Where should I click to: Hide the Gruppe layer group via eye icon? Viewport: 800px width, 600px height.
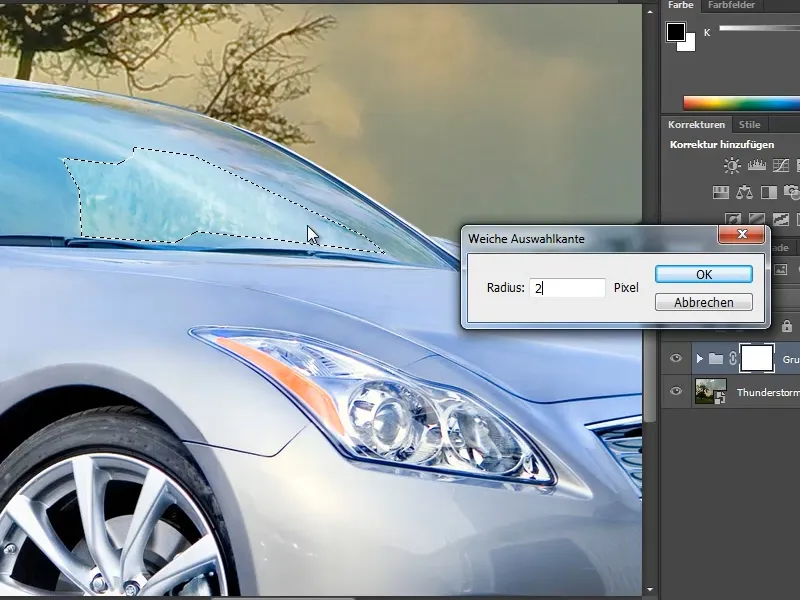point(676,358)
